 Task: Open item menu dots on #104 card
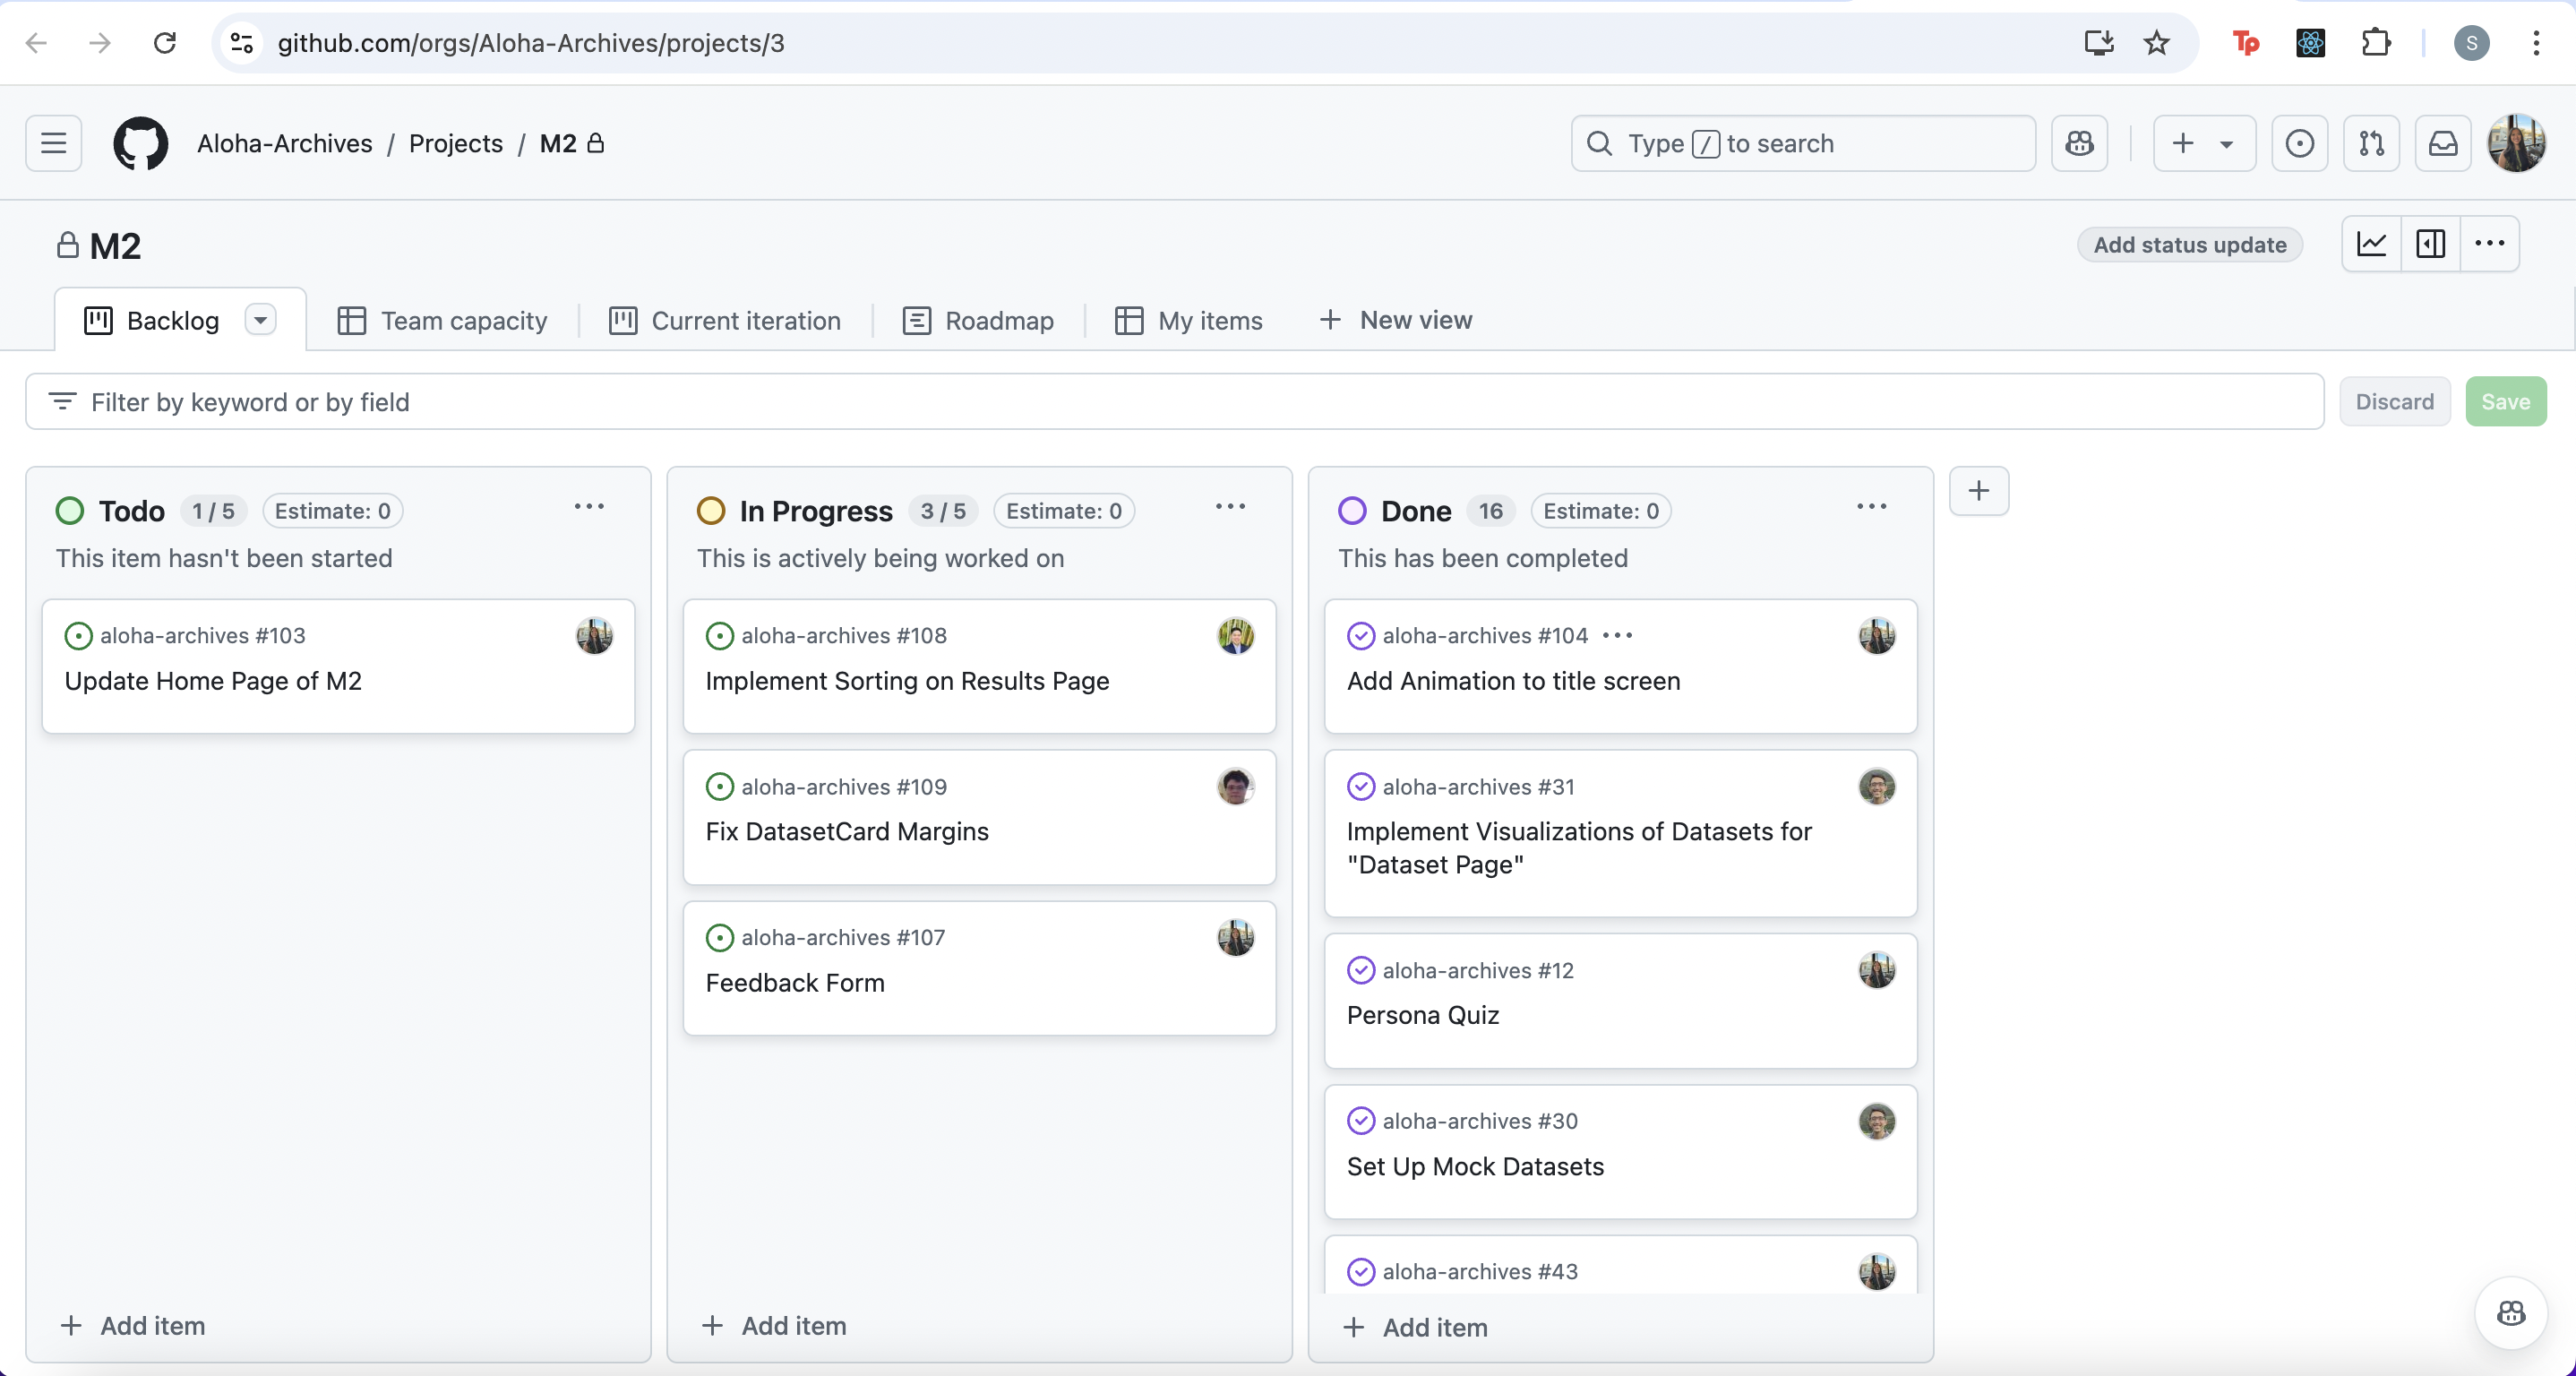(1617, 636)
